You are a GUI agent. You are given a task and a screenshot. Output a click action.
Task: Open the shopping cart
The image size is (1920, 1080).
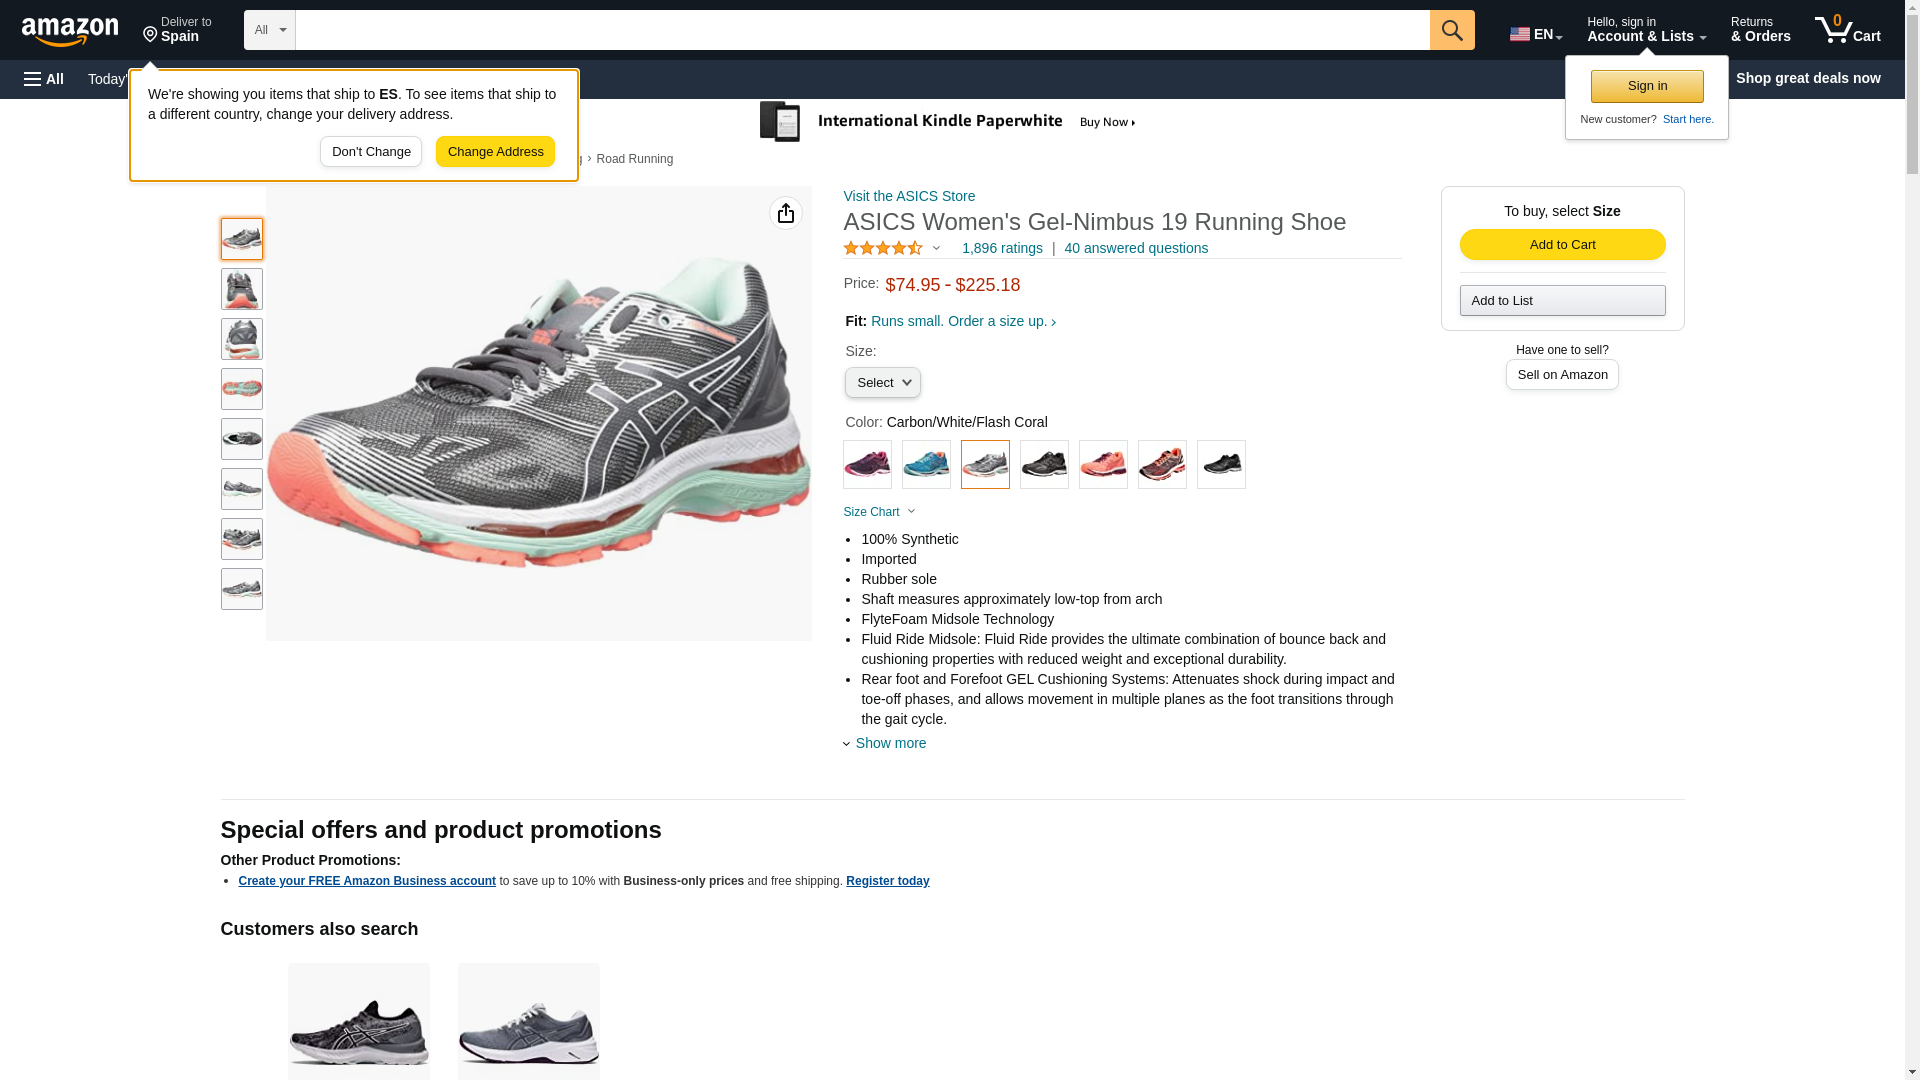(1847, 30)
